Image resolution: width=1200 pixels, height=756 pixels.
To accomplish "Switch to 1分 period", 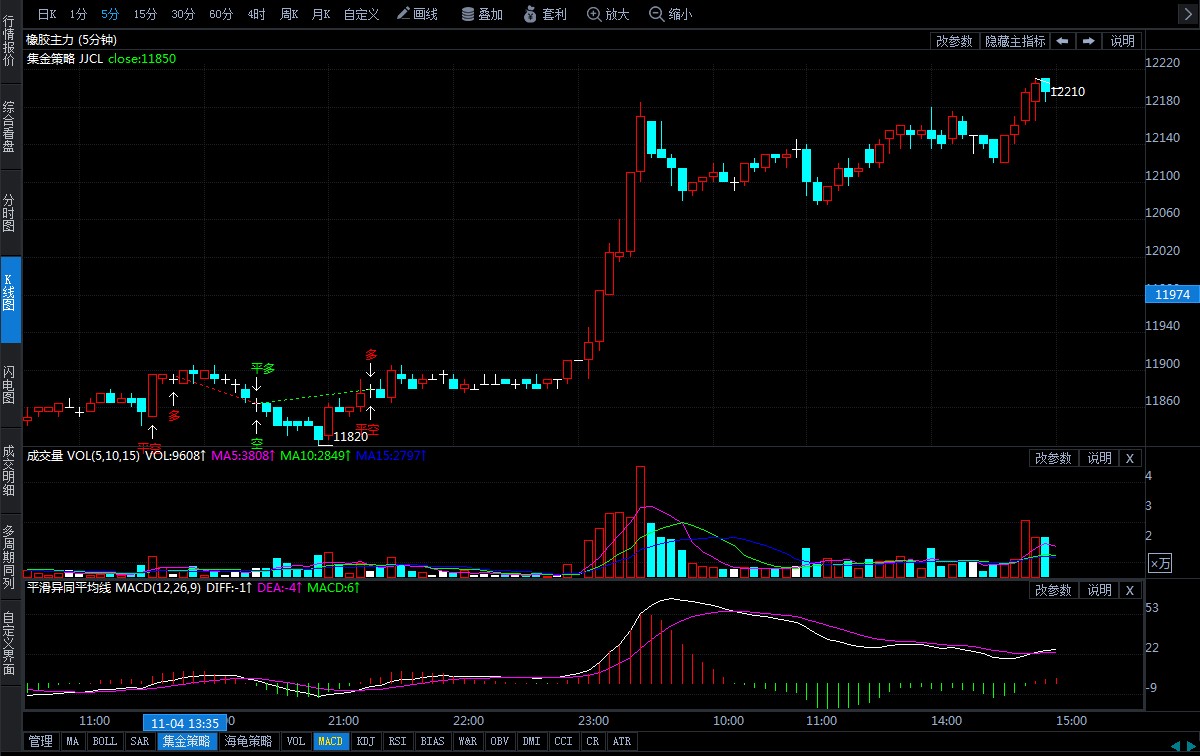I will coord(79,14).
